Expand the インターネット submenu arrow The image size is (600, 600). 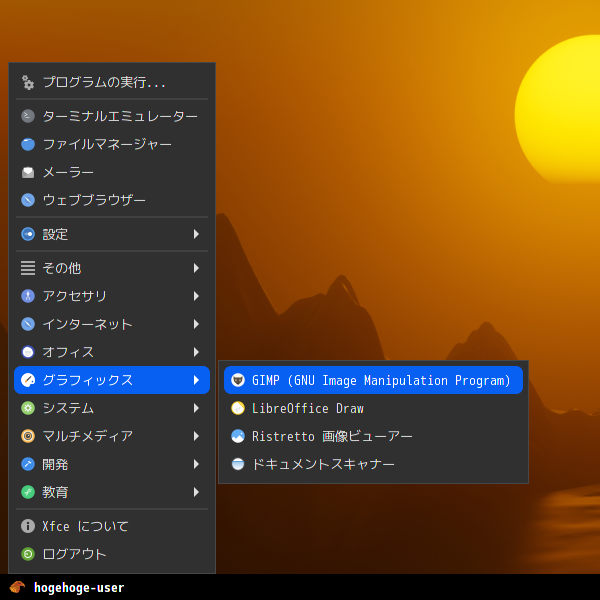[x=196, y=324]
